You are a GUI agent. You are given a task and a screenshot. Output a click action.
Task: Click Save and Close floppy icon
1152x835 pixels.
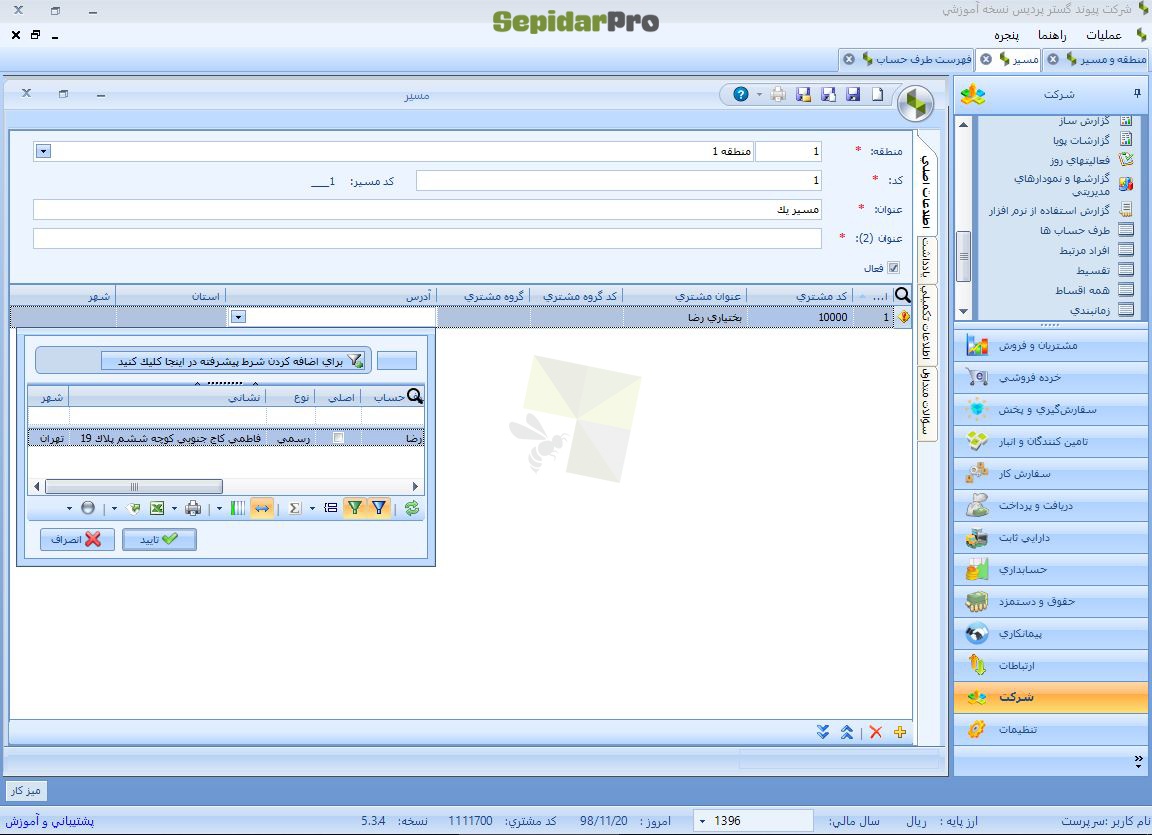[803, 95]
